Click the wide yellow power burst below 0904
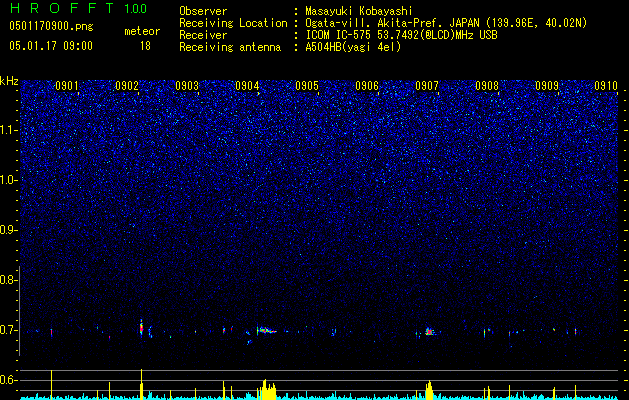The image size is (629, 400). (x=267, y=390)
